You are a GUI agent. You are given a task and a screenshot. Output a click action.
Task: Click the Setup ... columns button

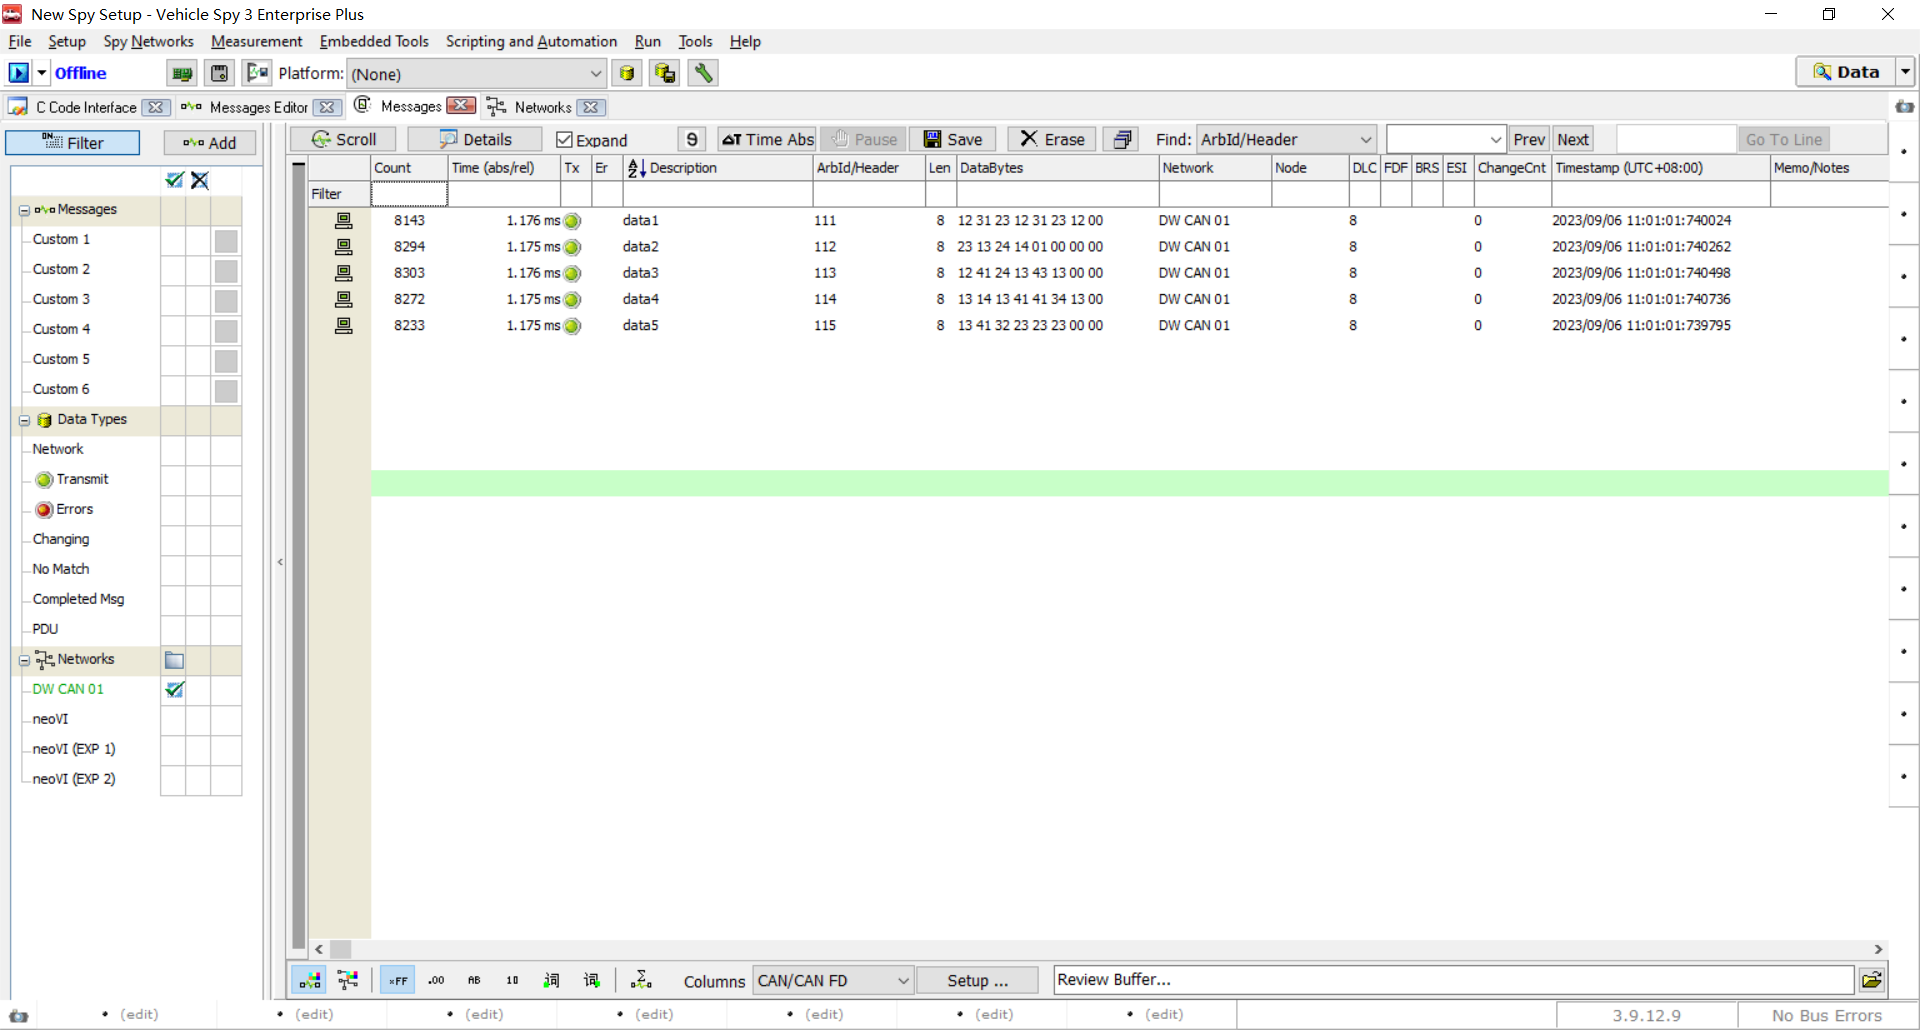coord(977,981)
